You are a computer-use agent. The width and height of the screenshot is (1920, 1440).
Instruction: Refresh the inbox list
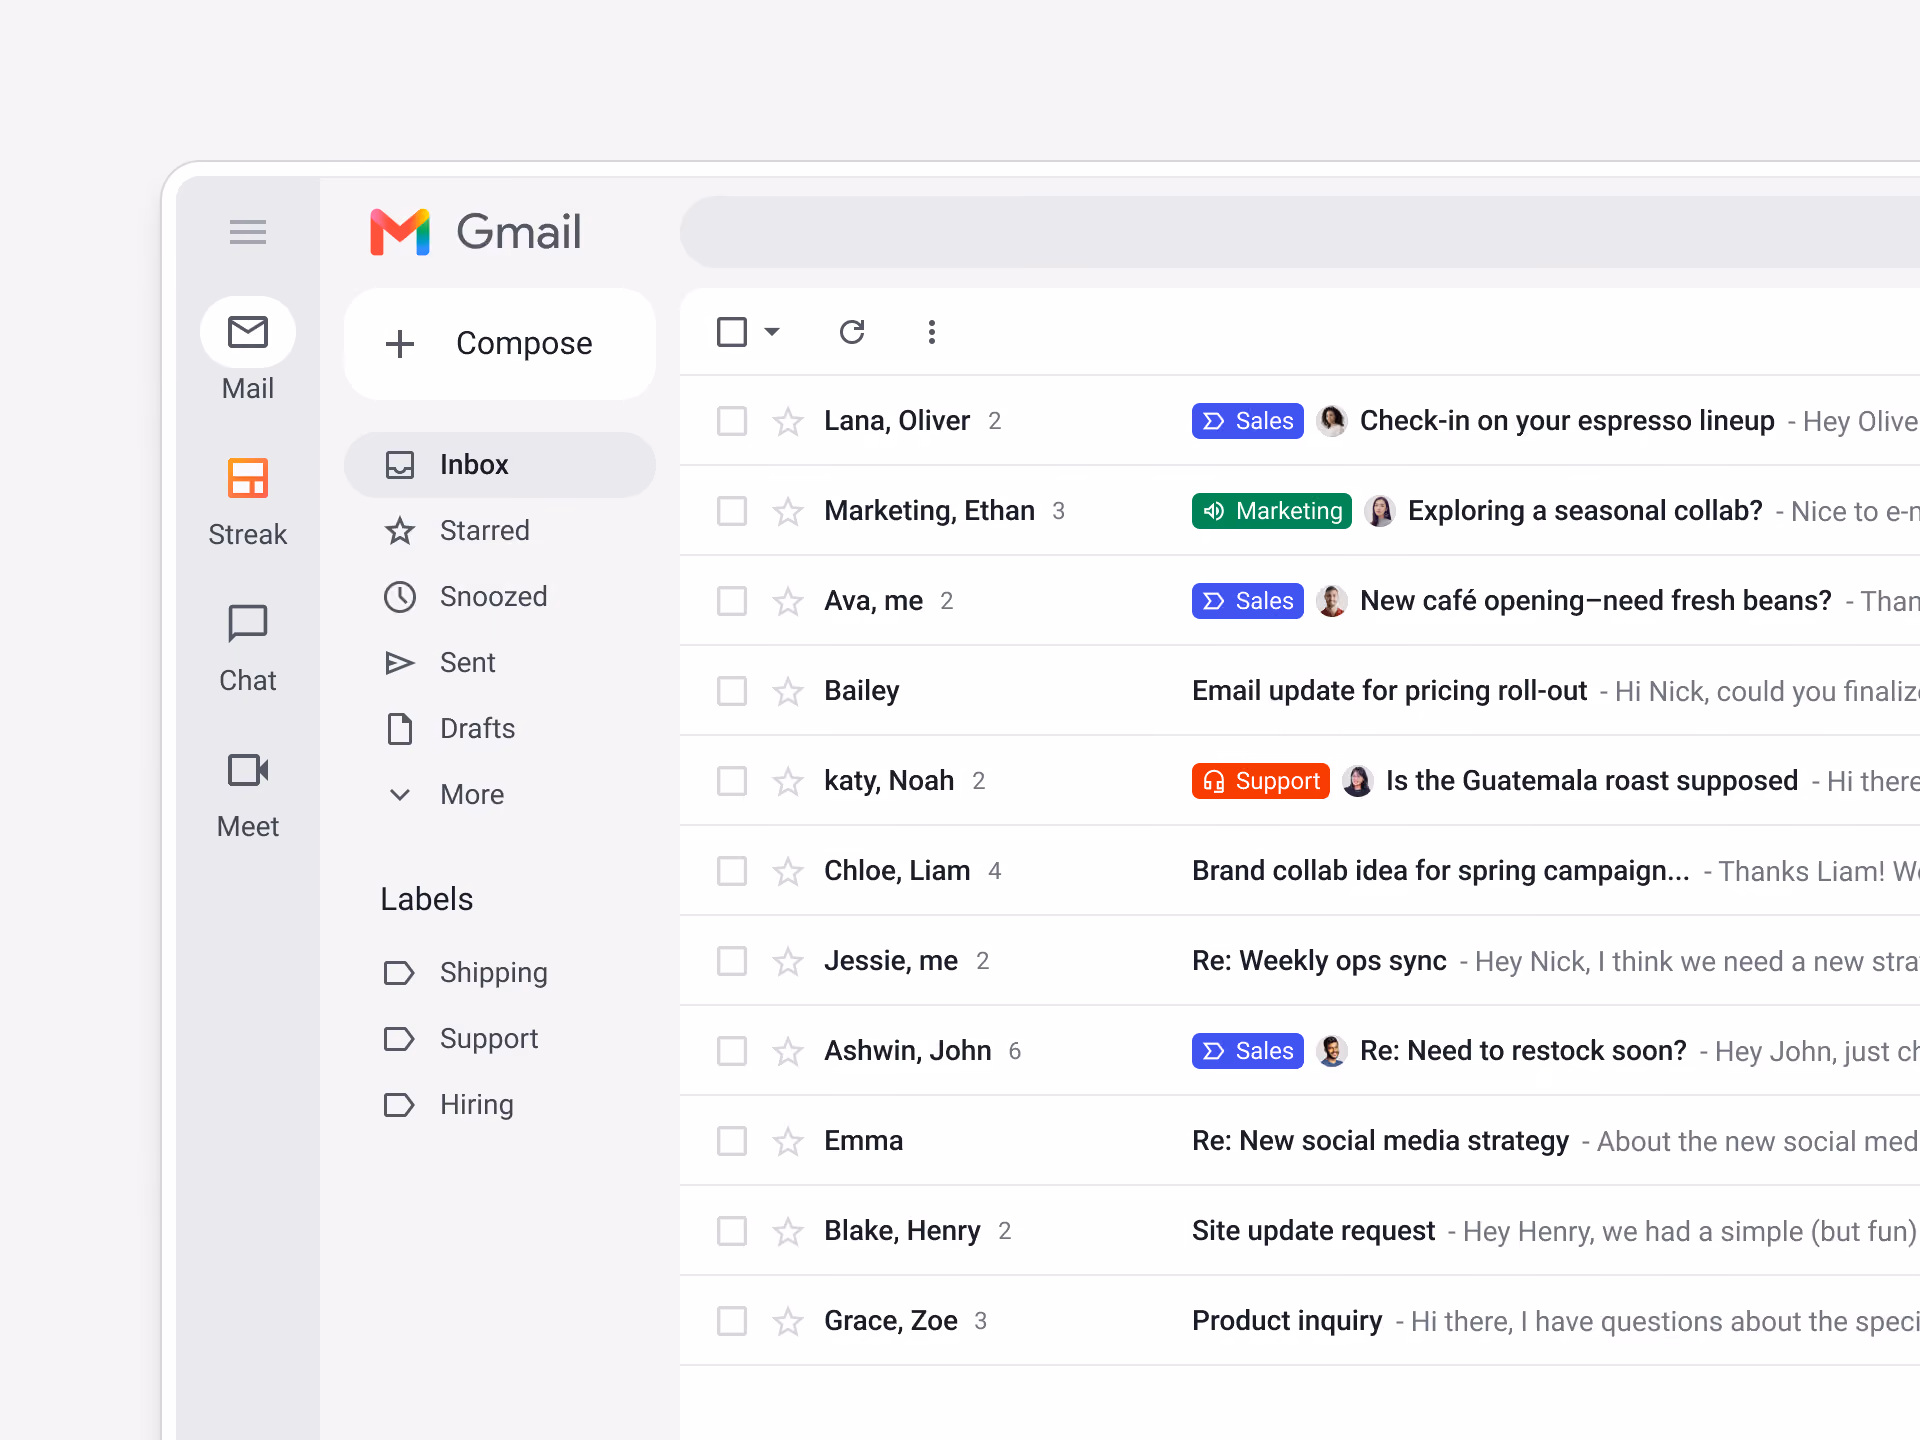click(852, 332)
